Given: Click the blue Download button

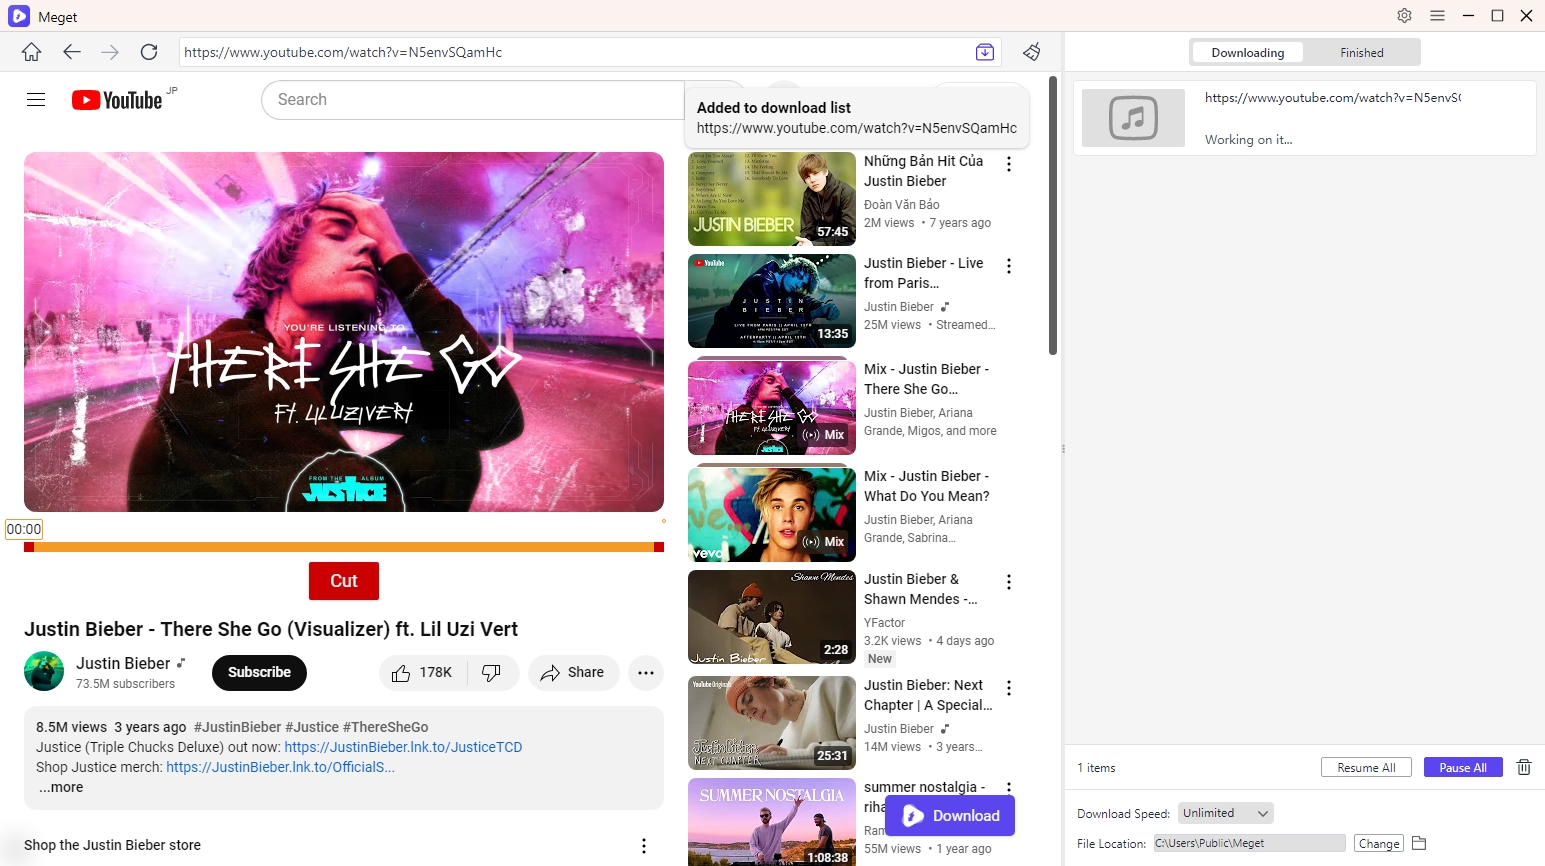Looking at the screenshot, I should tap(950, 816).
